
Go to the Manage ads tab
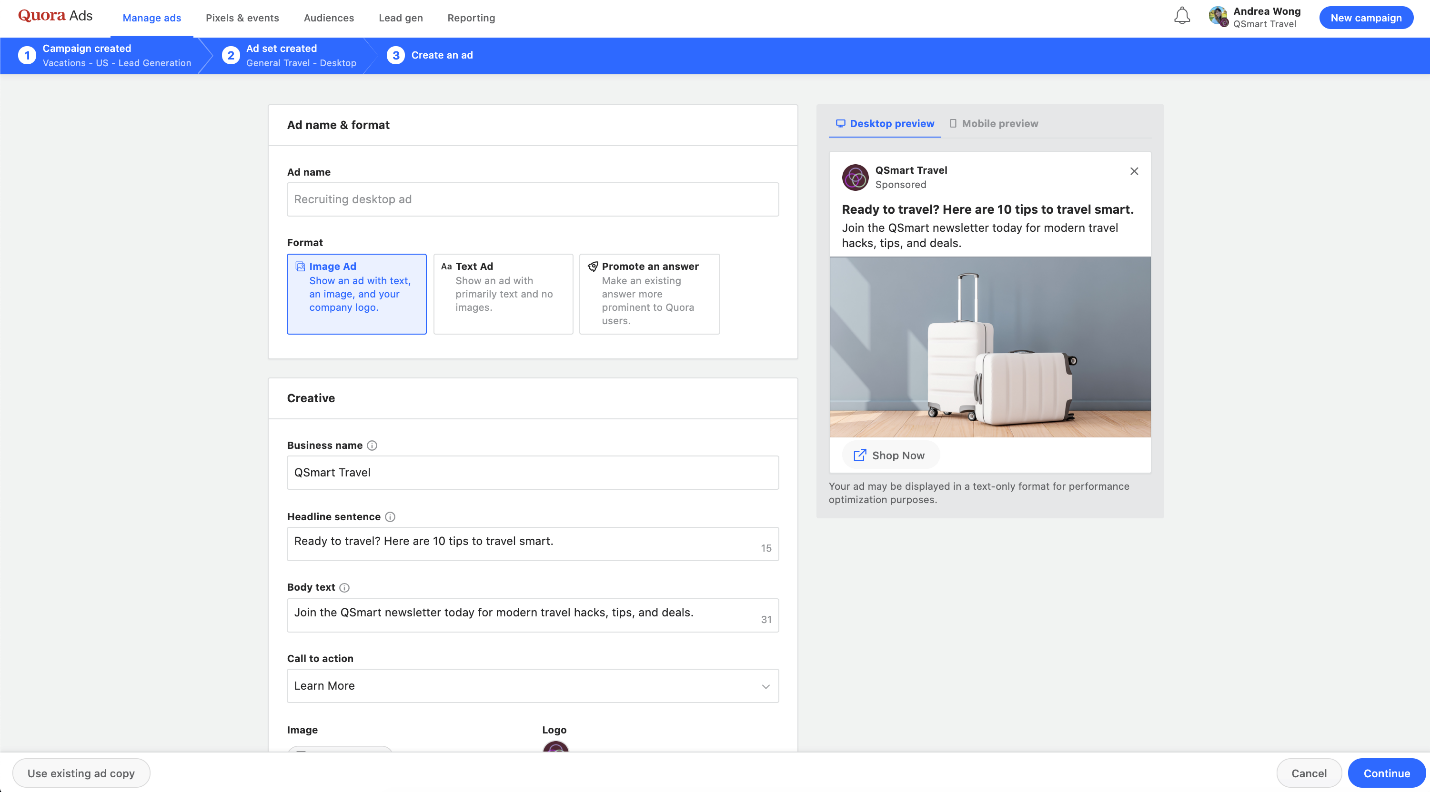tap(152, 18)
